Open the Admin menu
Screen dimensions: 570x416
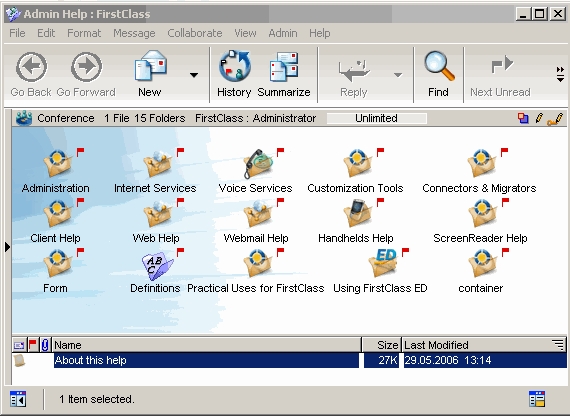(283, 33)
